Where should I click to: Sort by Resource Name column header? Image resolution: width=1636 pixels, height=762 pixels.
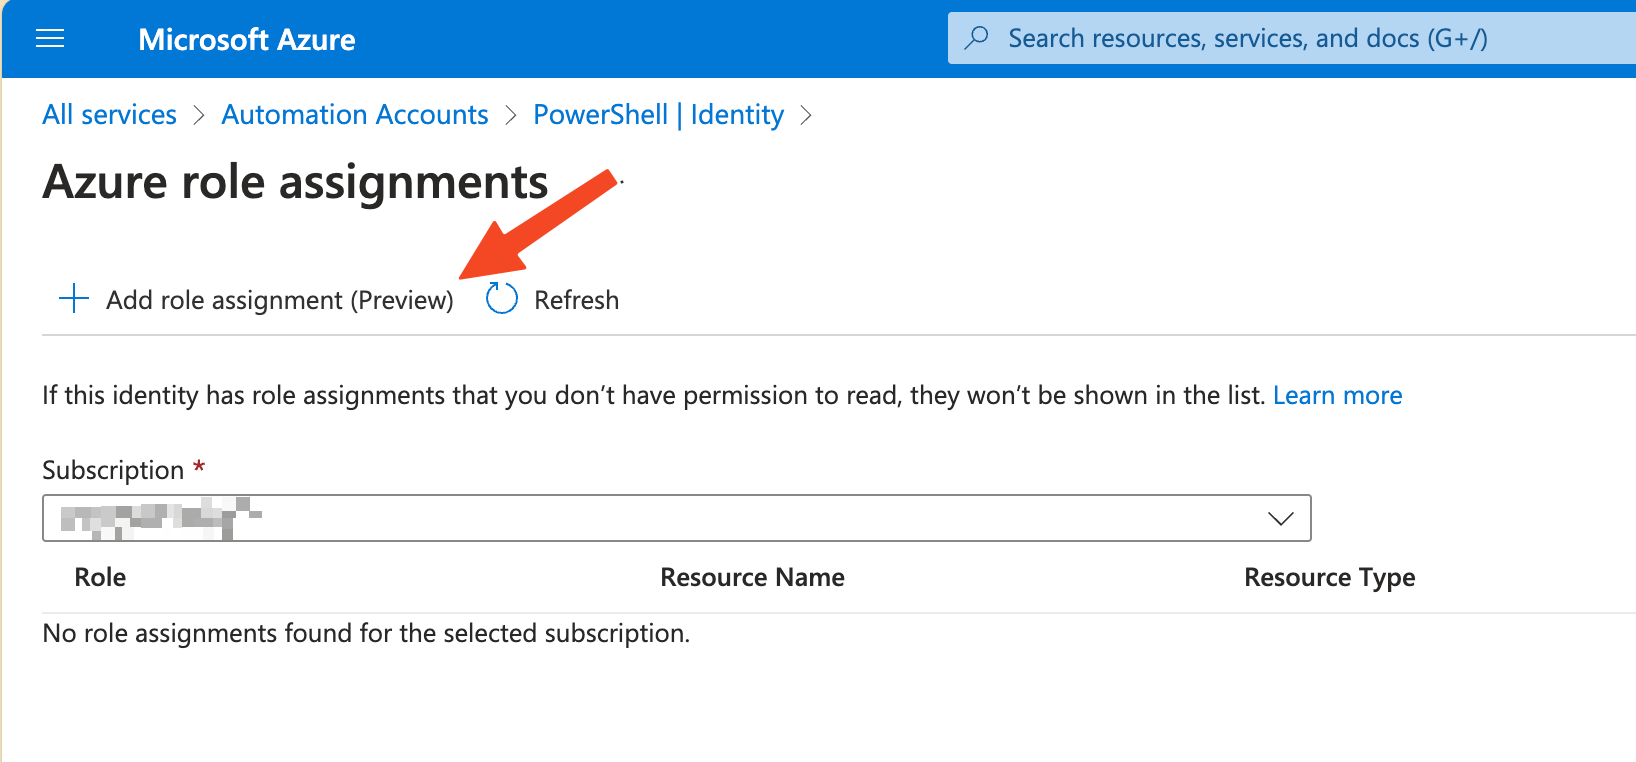pos(752,577)
